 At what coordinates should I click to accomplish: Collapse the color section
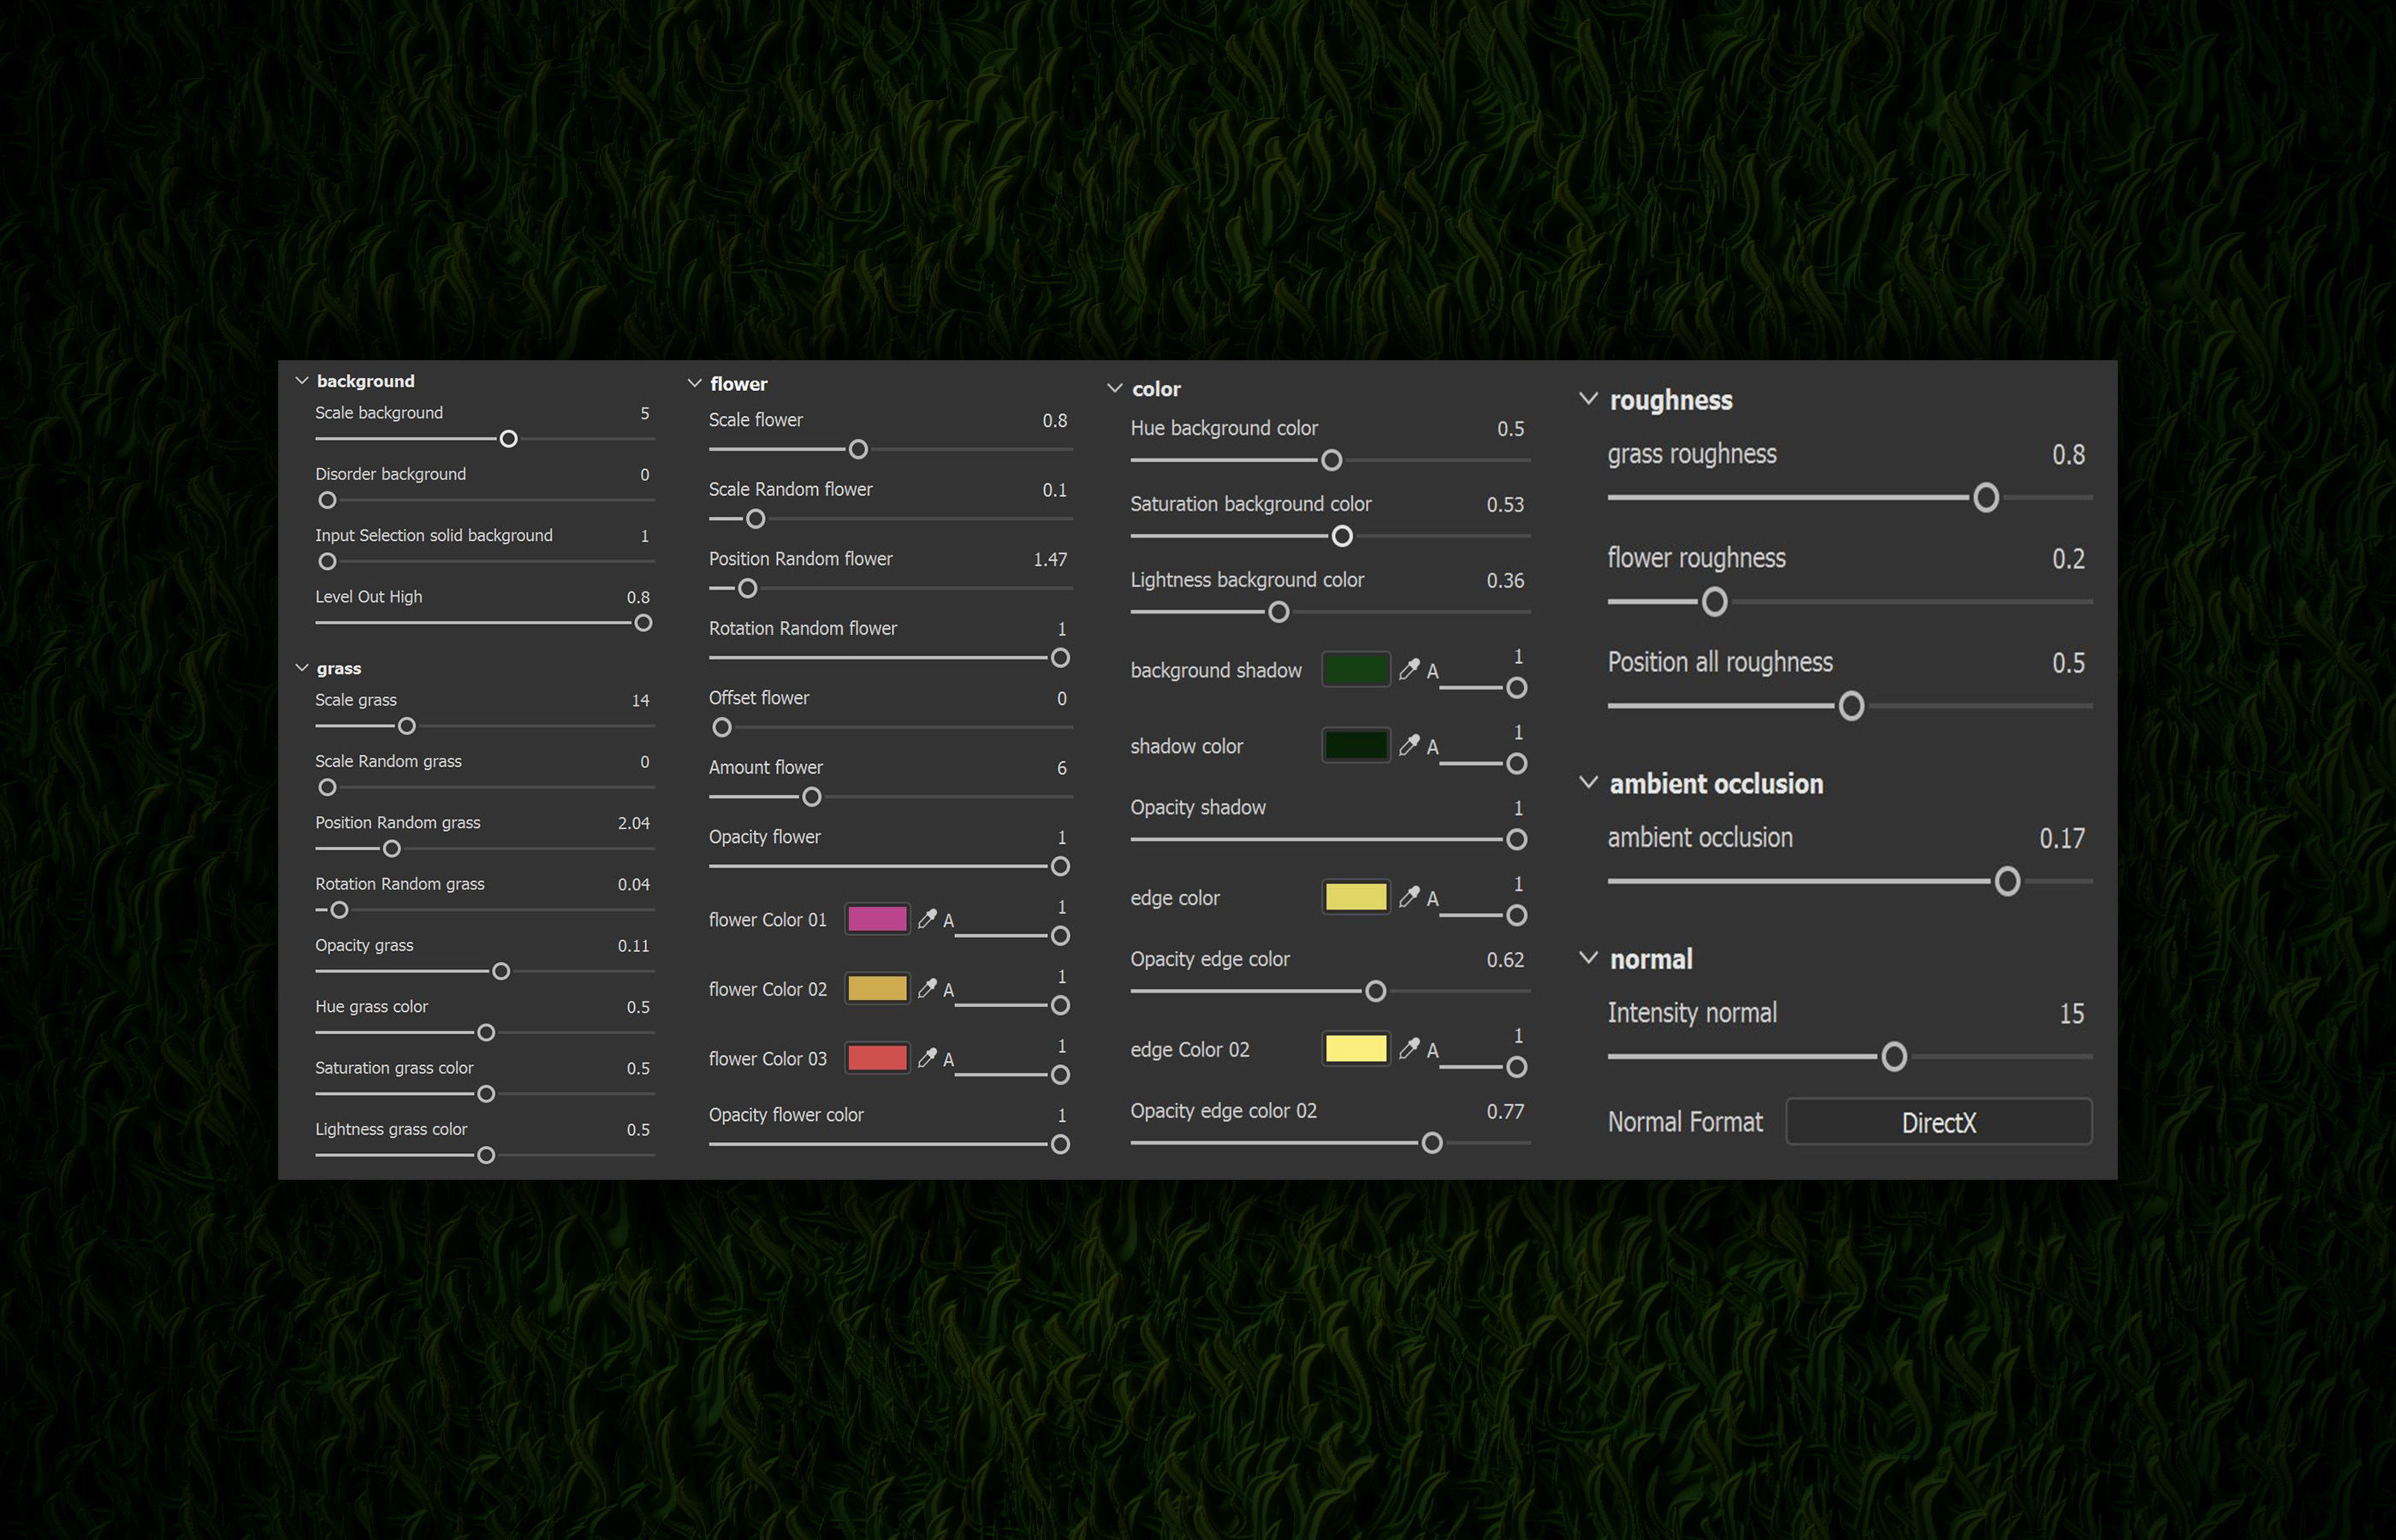[x=1115, y=388]
